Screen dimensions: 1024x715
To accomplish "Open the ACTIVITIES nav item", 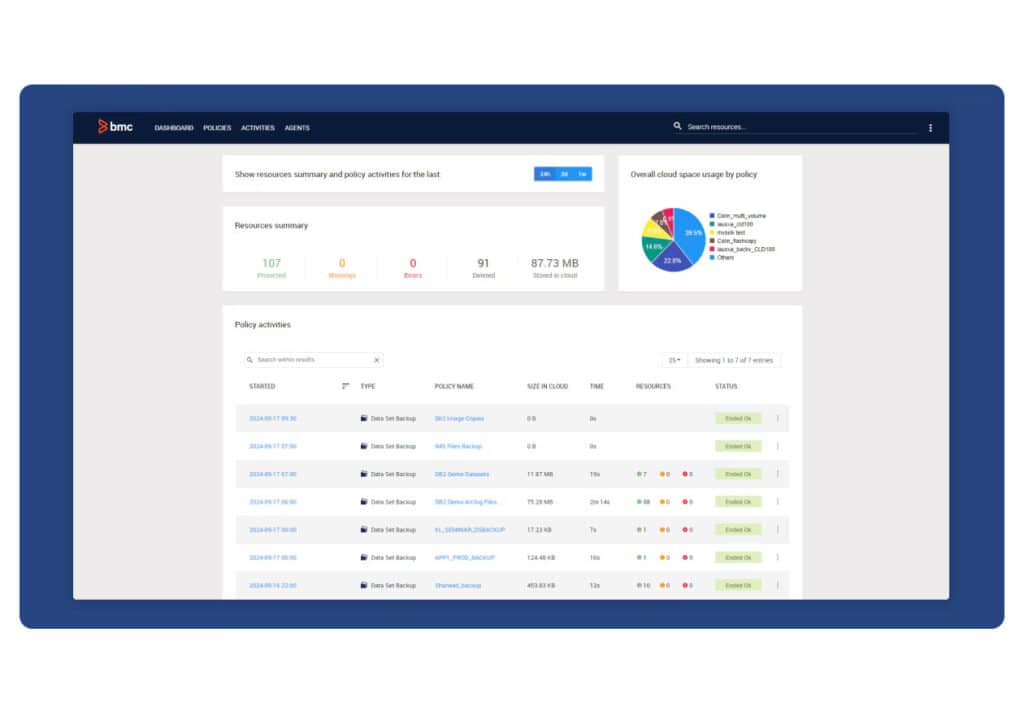I will click(258, 128).
